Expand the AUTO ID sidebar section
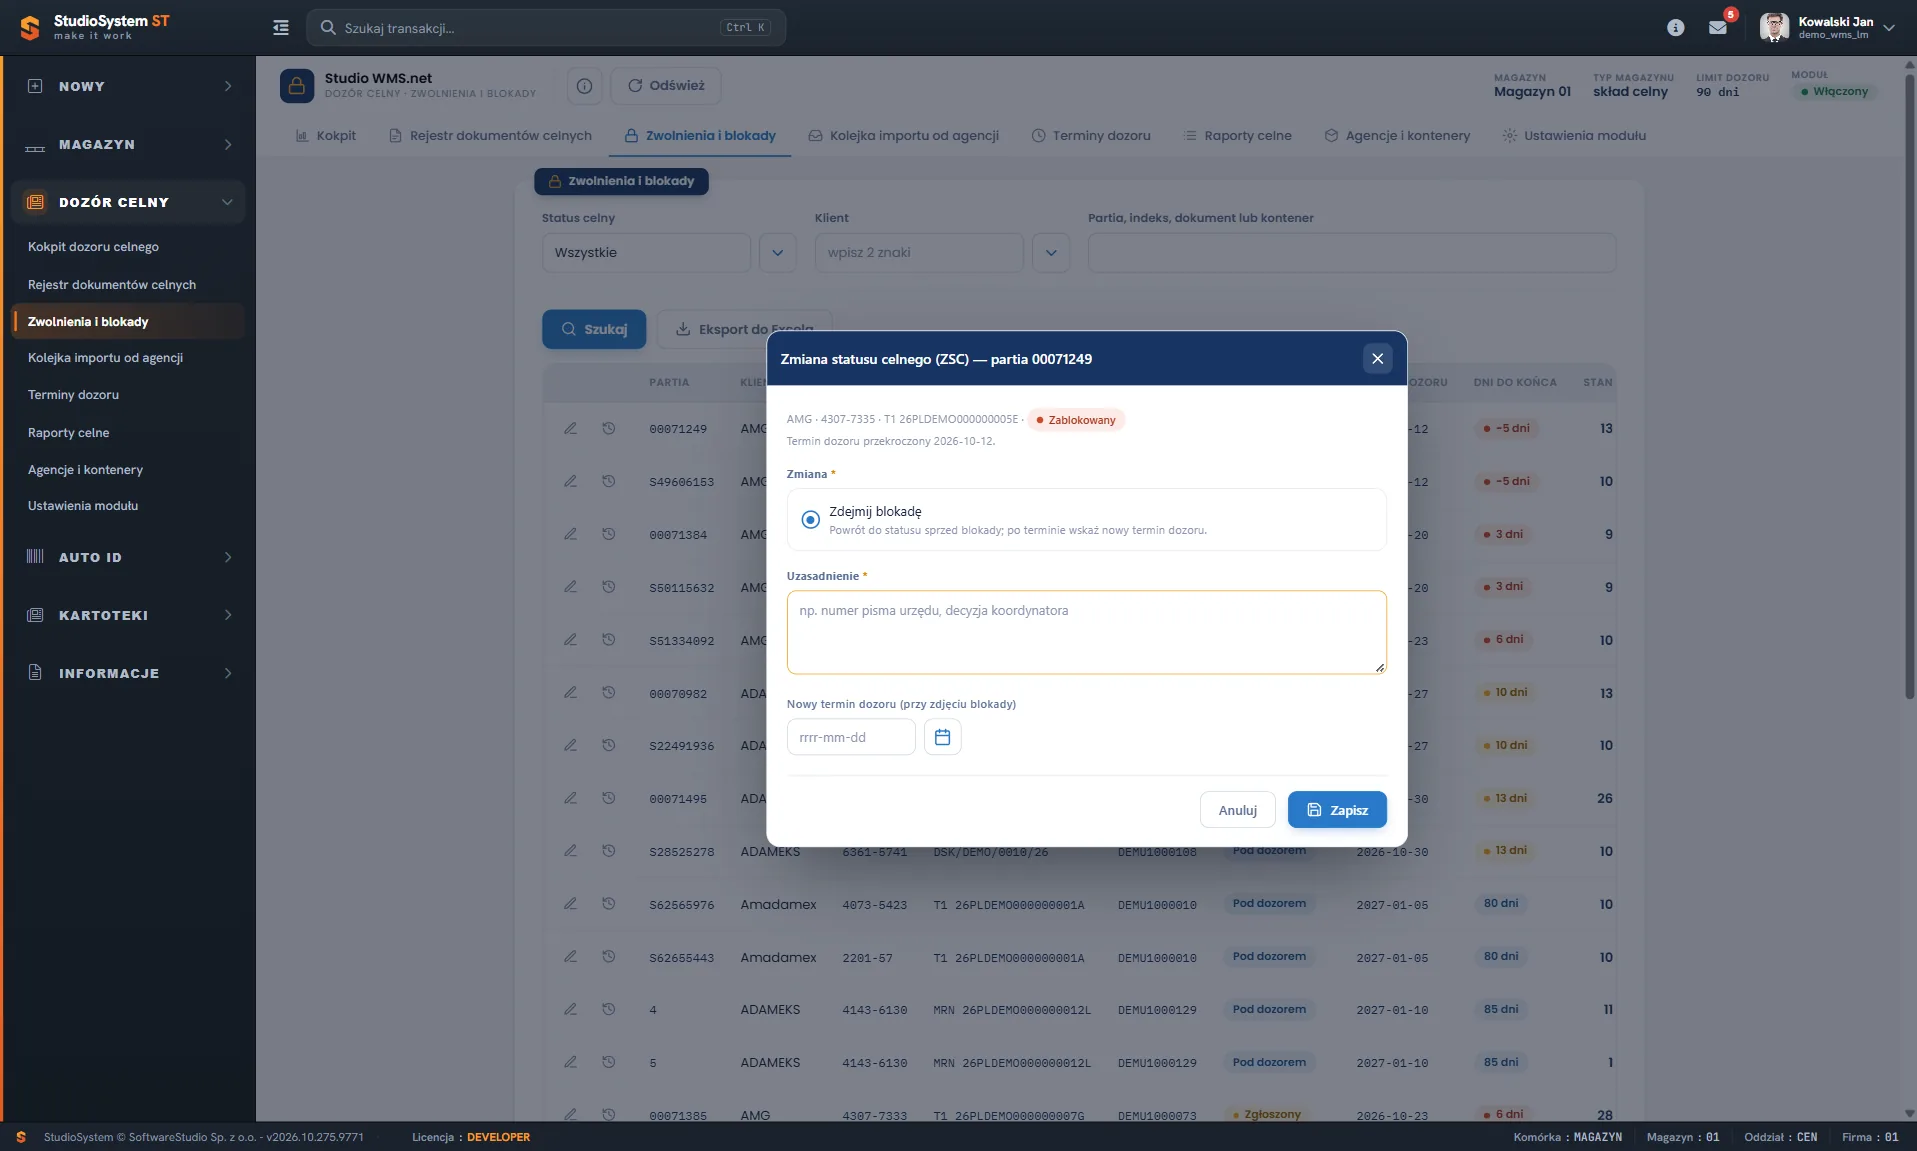Screen dimensions: 1917x1151 [x=129, y=557]
